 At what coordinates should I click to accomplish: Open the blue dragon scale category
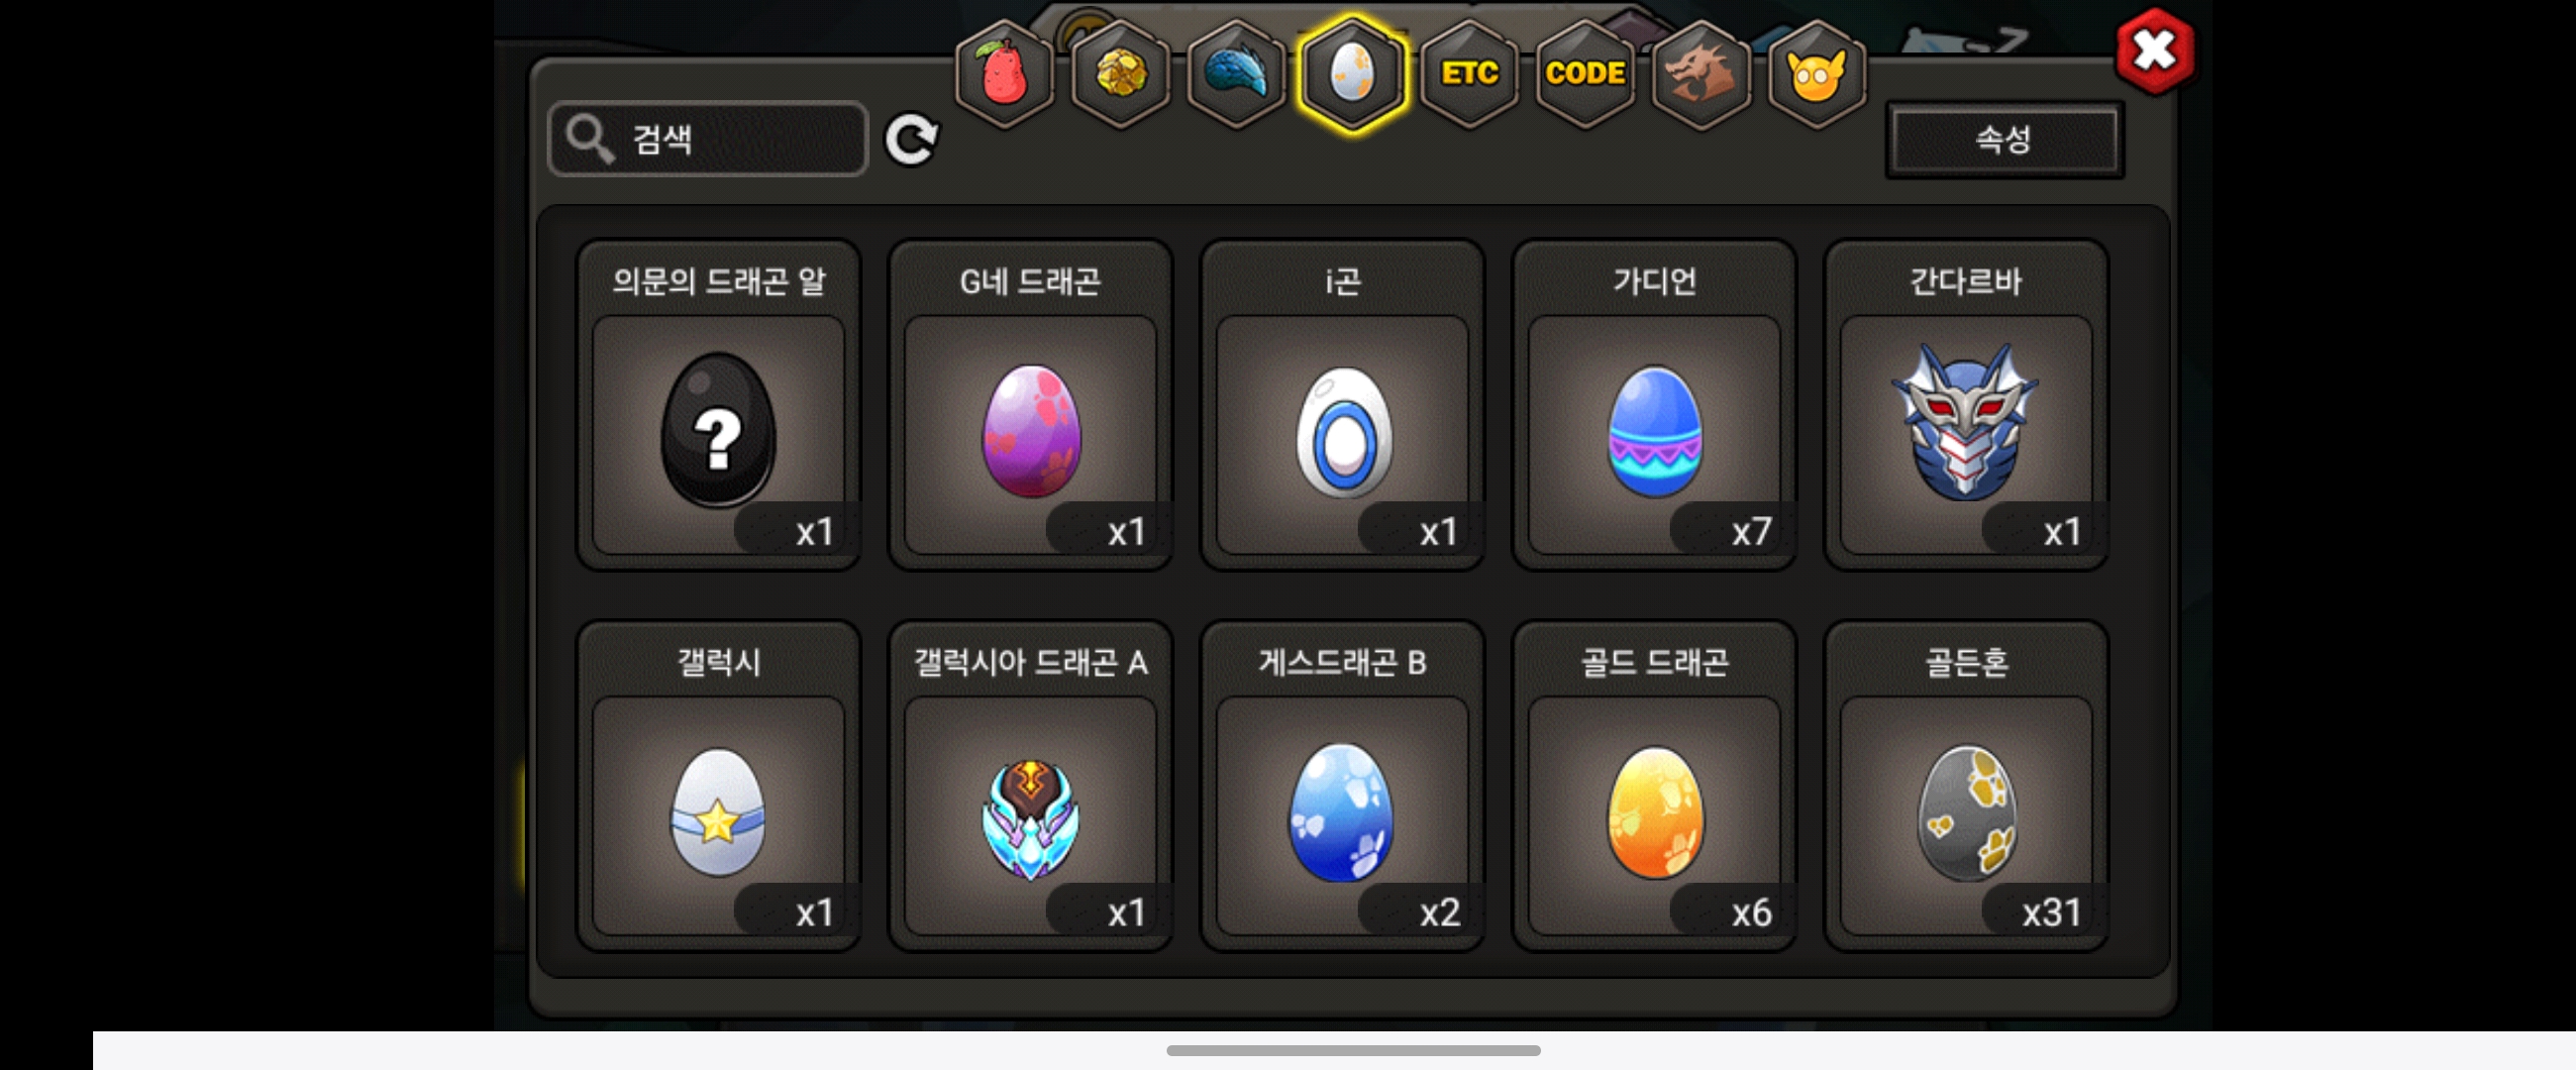tap(1236, 74)
